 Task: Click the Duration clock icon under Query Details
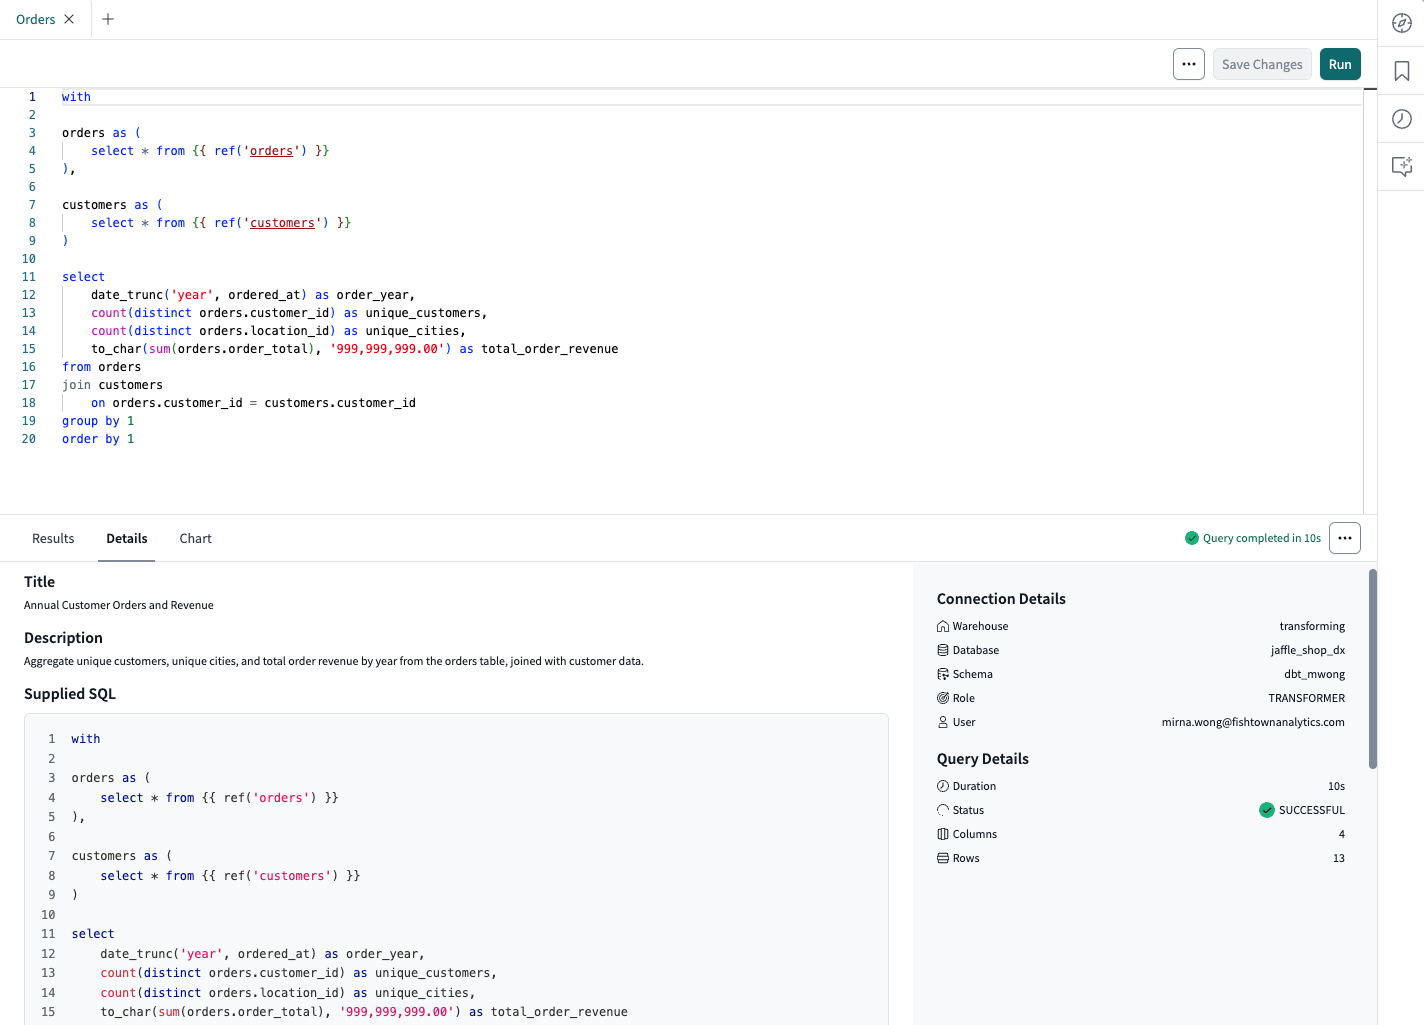(942, 785)
